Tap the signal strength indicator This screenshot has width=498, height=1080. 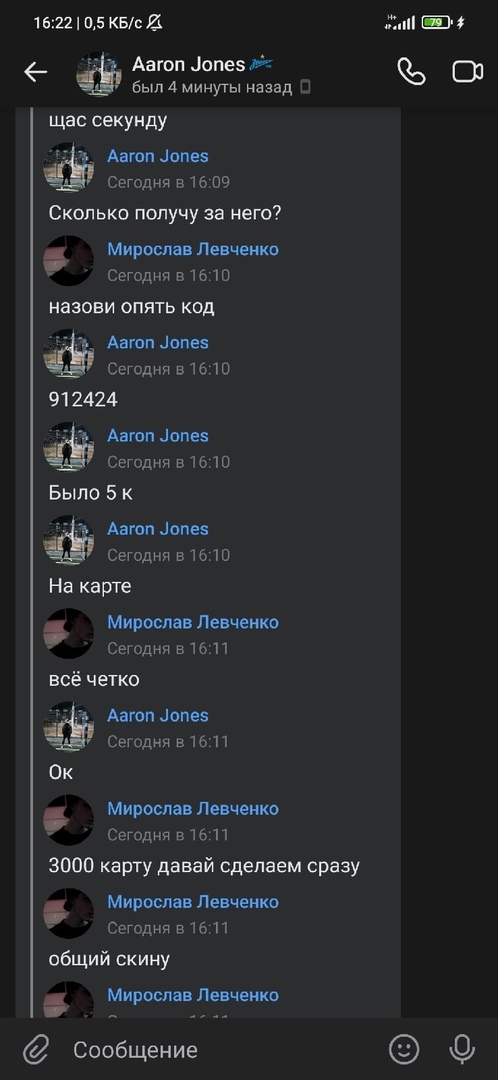tap(400, 23)
